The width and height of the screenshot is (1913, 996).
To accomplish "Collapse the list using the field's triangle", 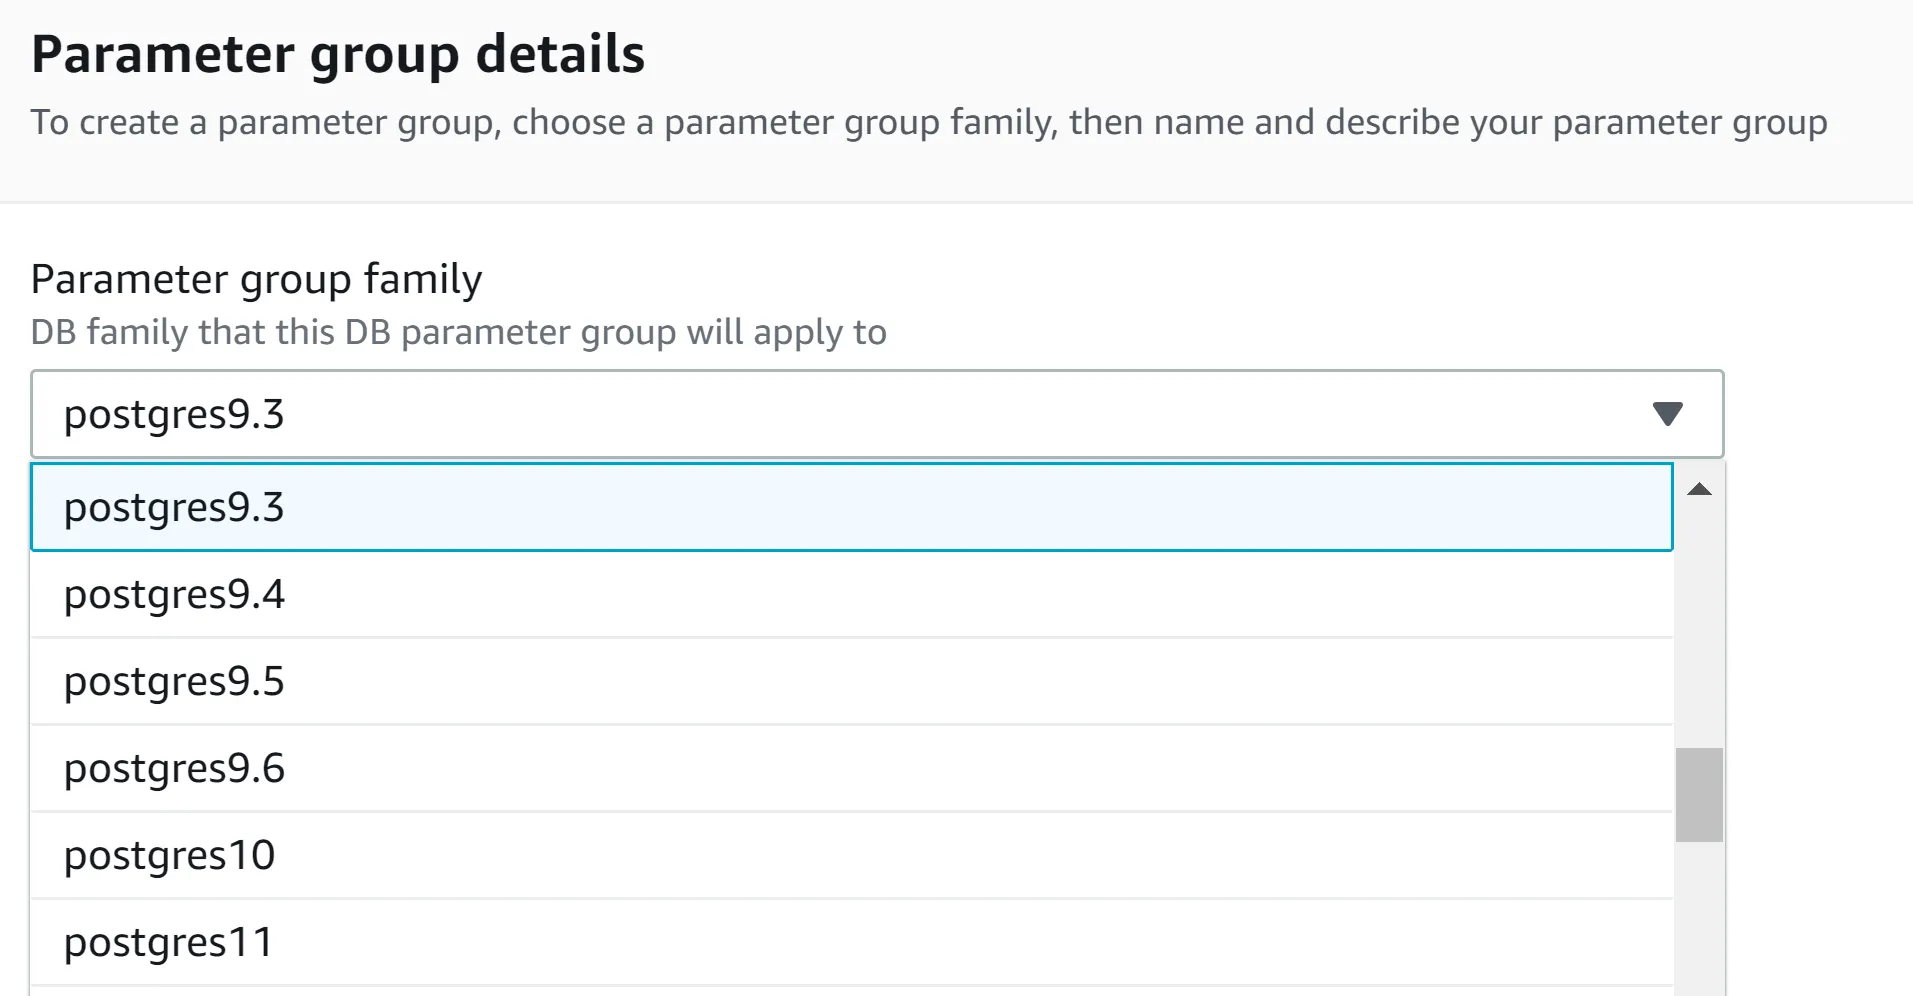I will (1667, 414).
